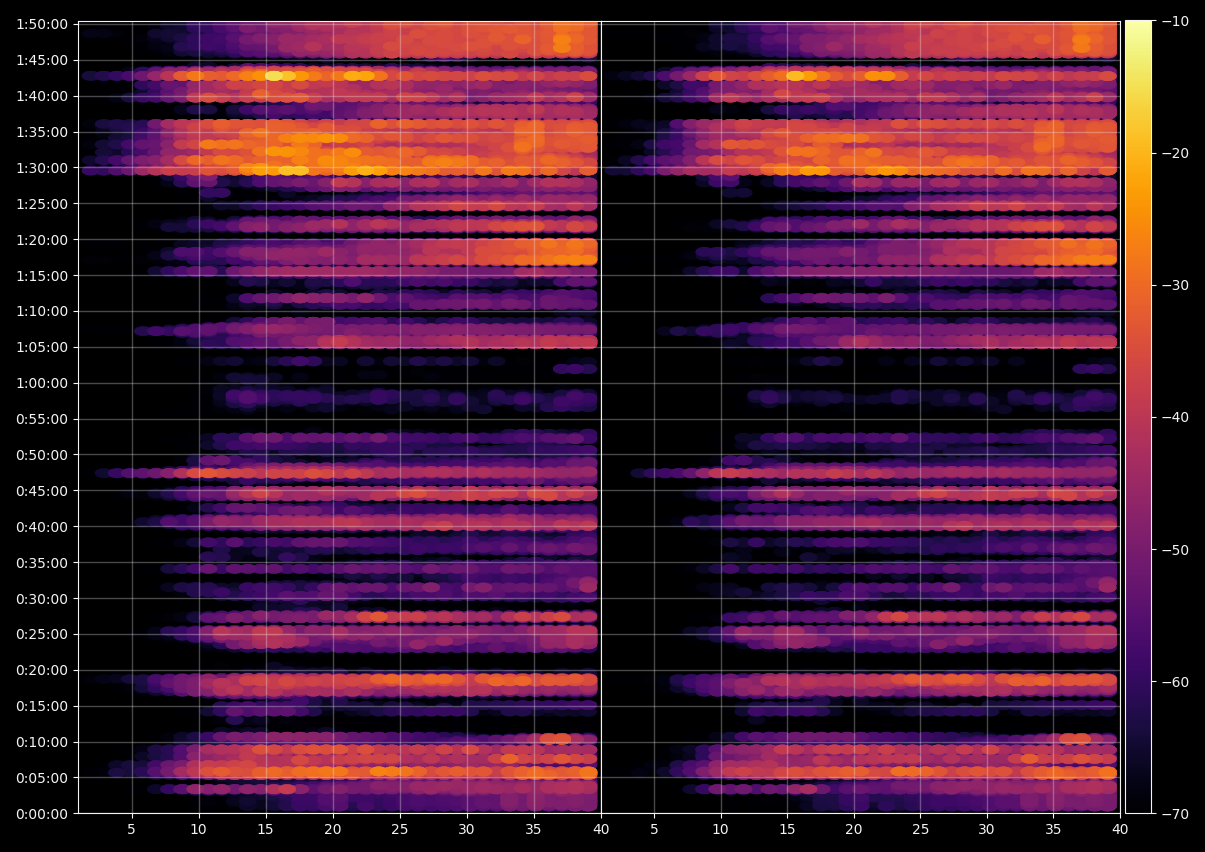Click the 1:35:00 time axis label
1205x852 pixels.
42,132
